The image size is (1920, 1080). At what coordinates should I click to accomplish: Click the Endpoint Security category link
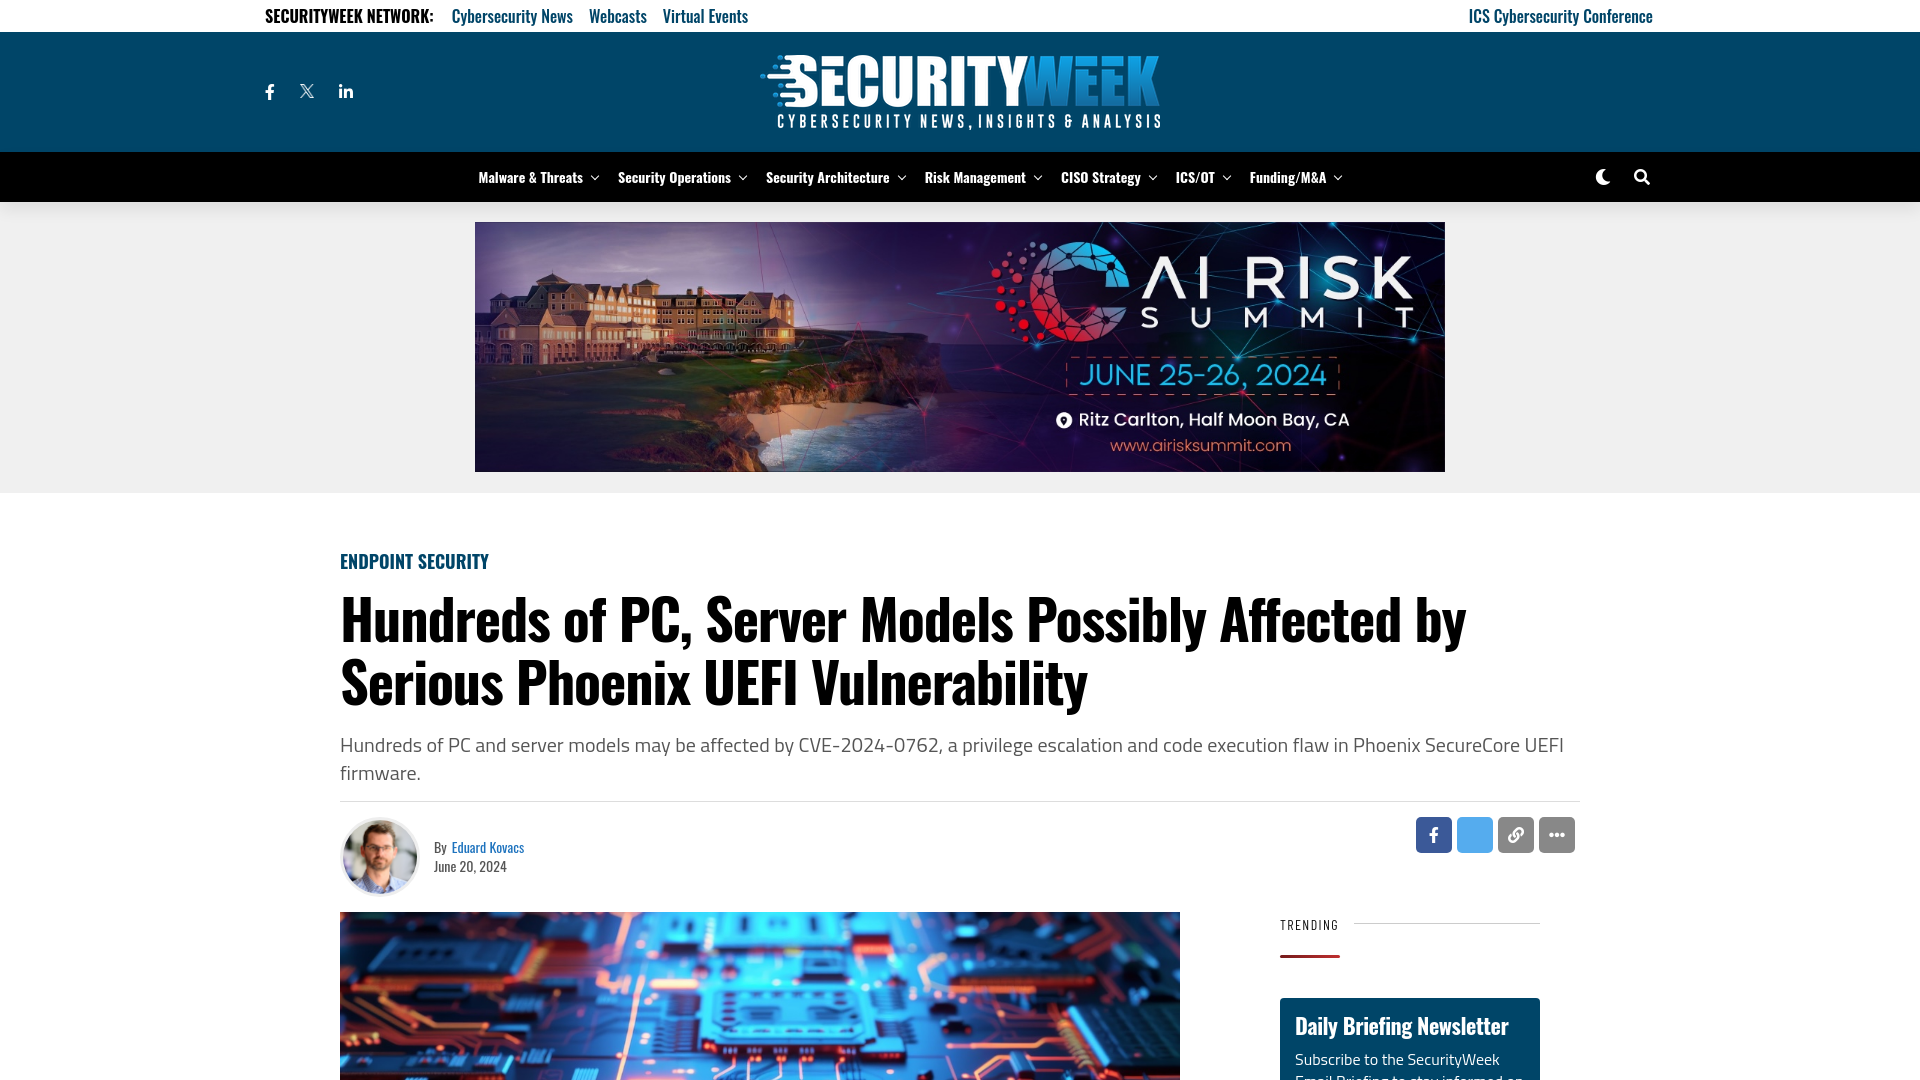(414, 559)
